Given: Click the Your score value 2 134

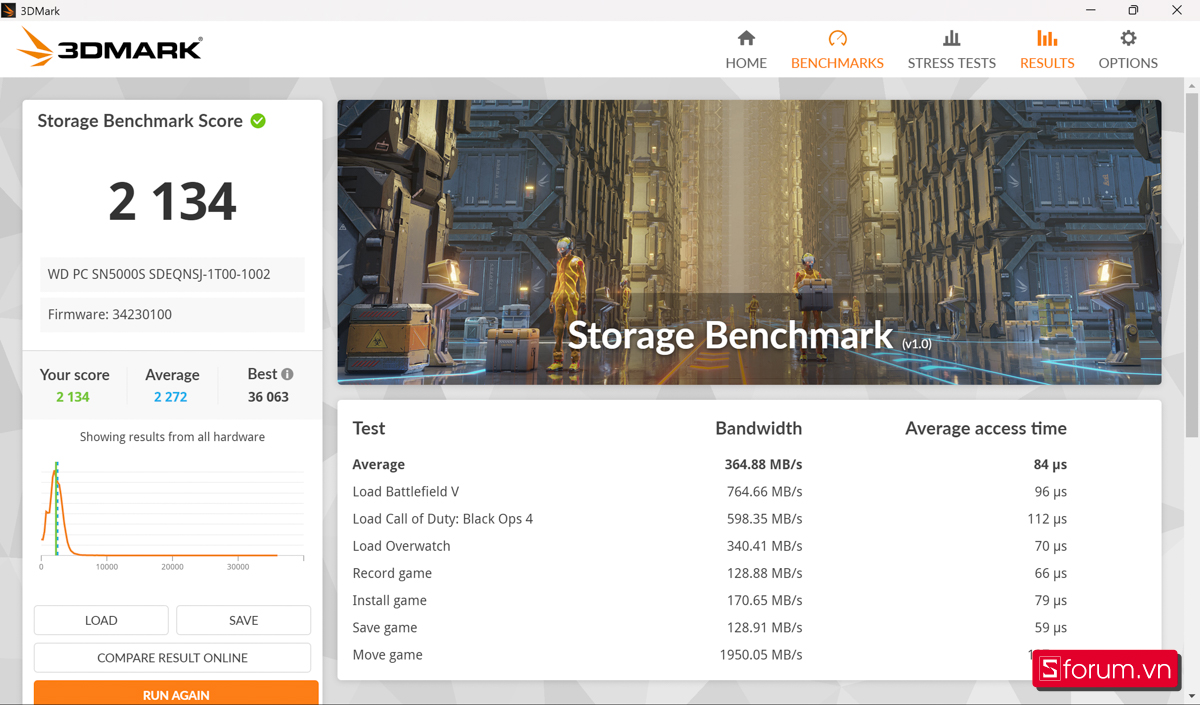Looking at the screenshot, I should (73, 397).
